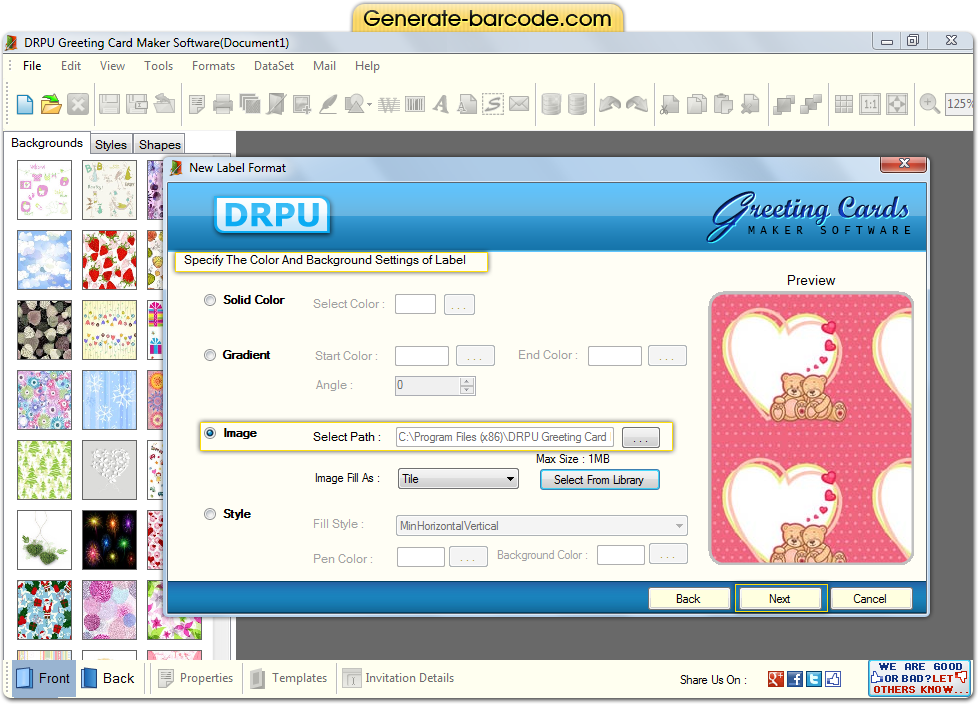Open the DataSet menu
Screen dimensions: 978x704
(x=274, y=66)
